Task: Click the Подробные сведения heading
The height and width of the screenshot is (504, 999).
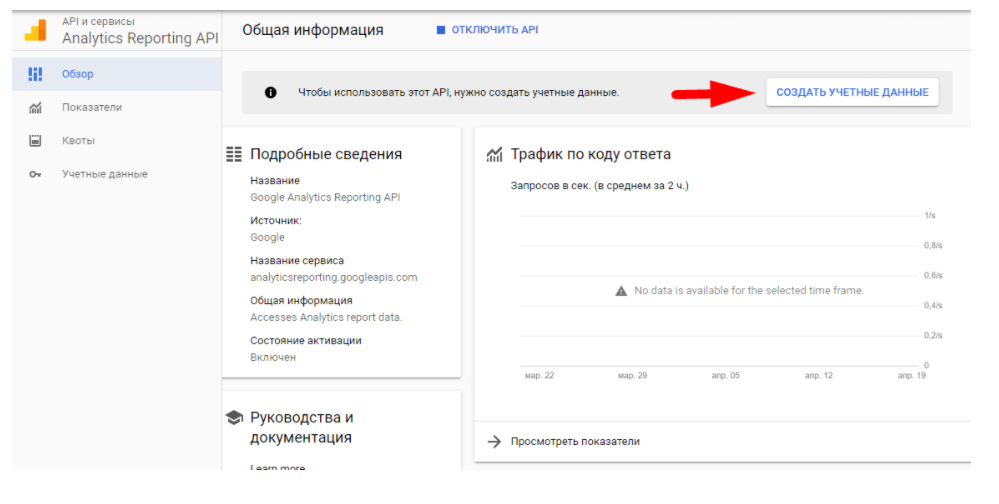Action: 326,154
